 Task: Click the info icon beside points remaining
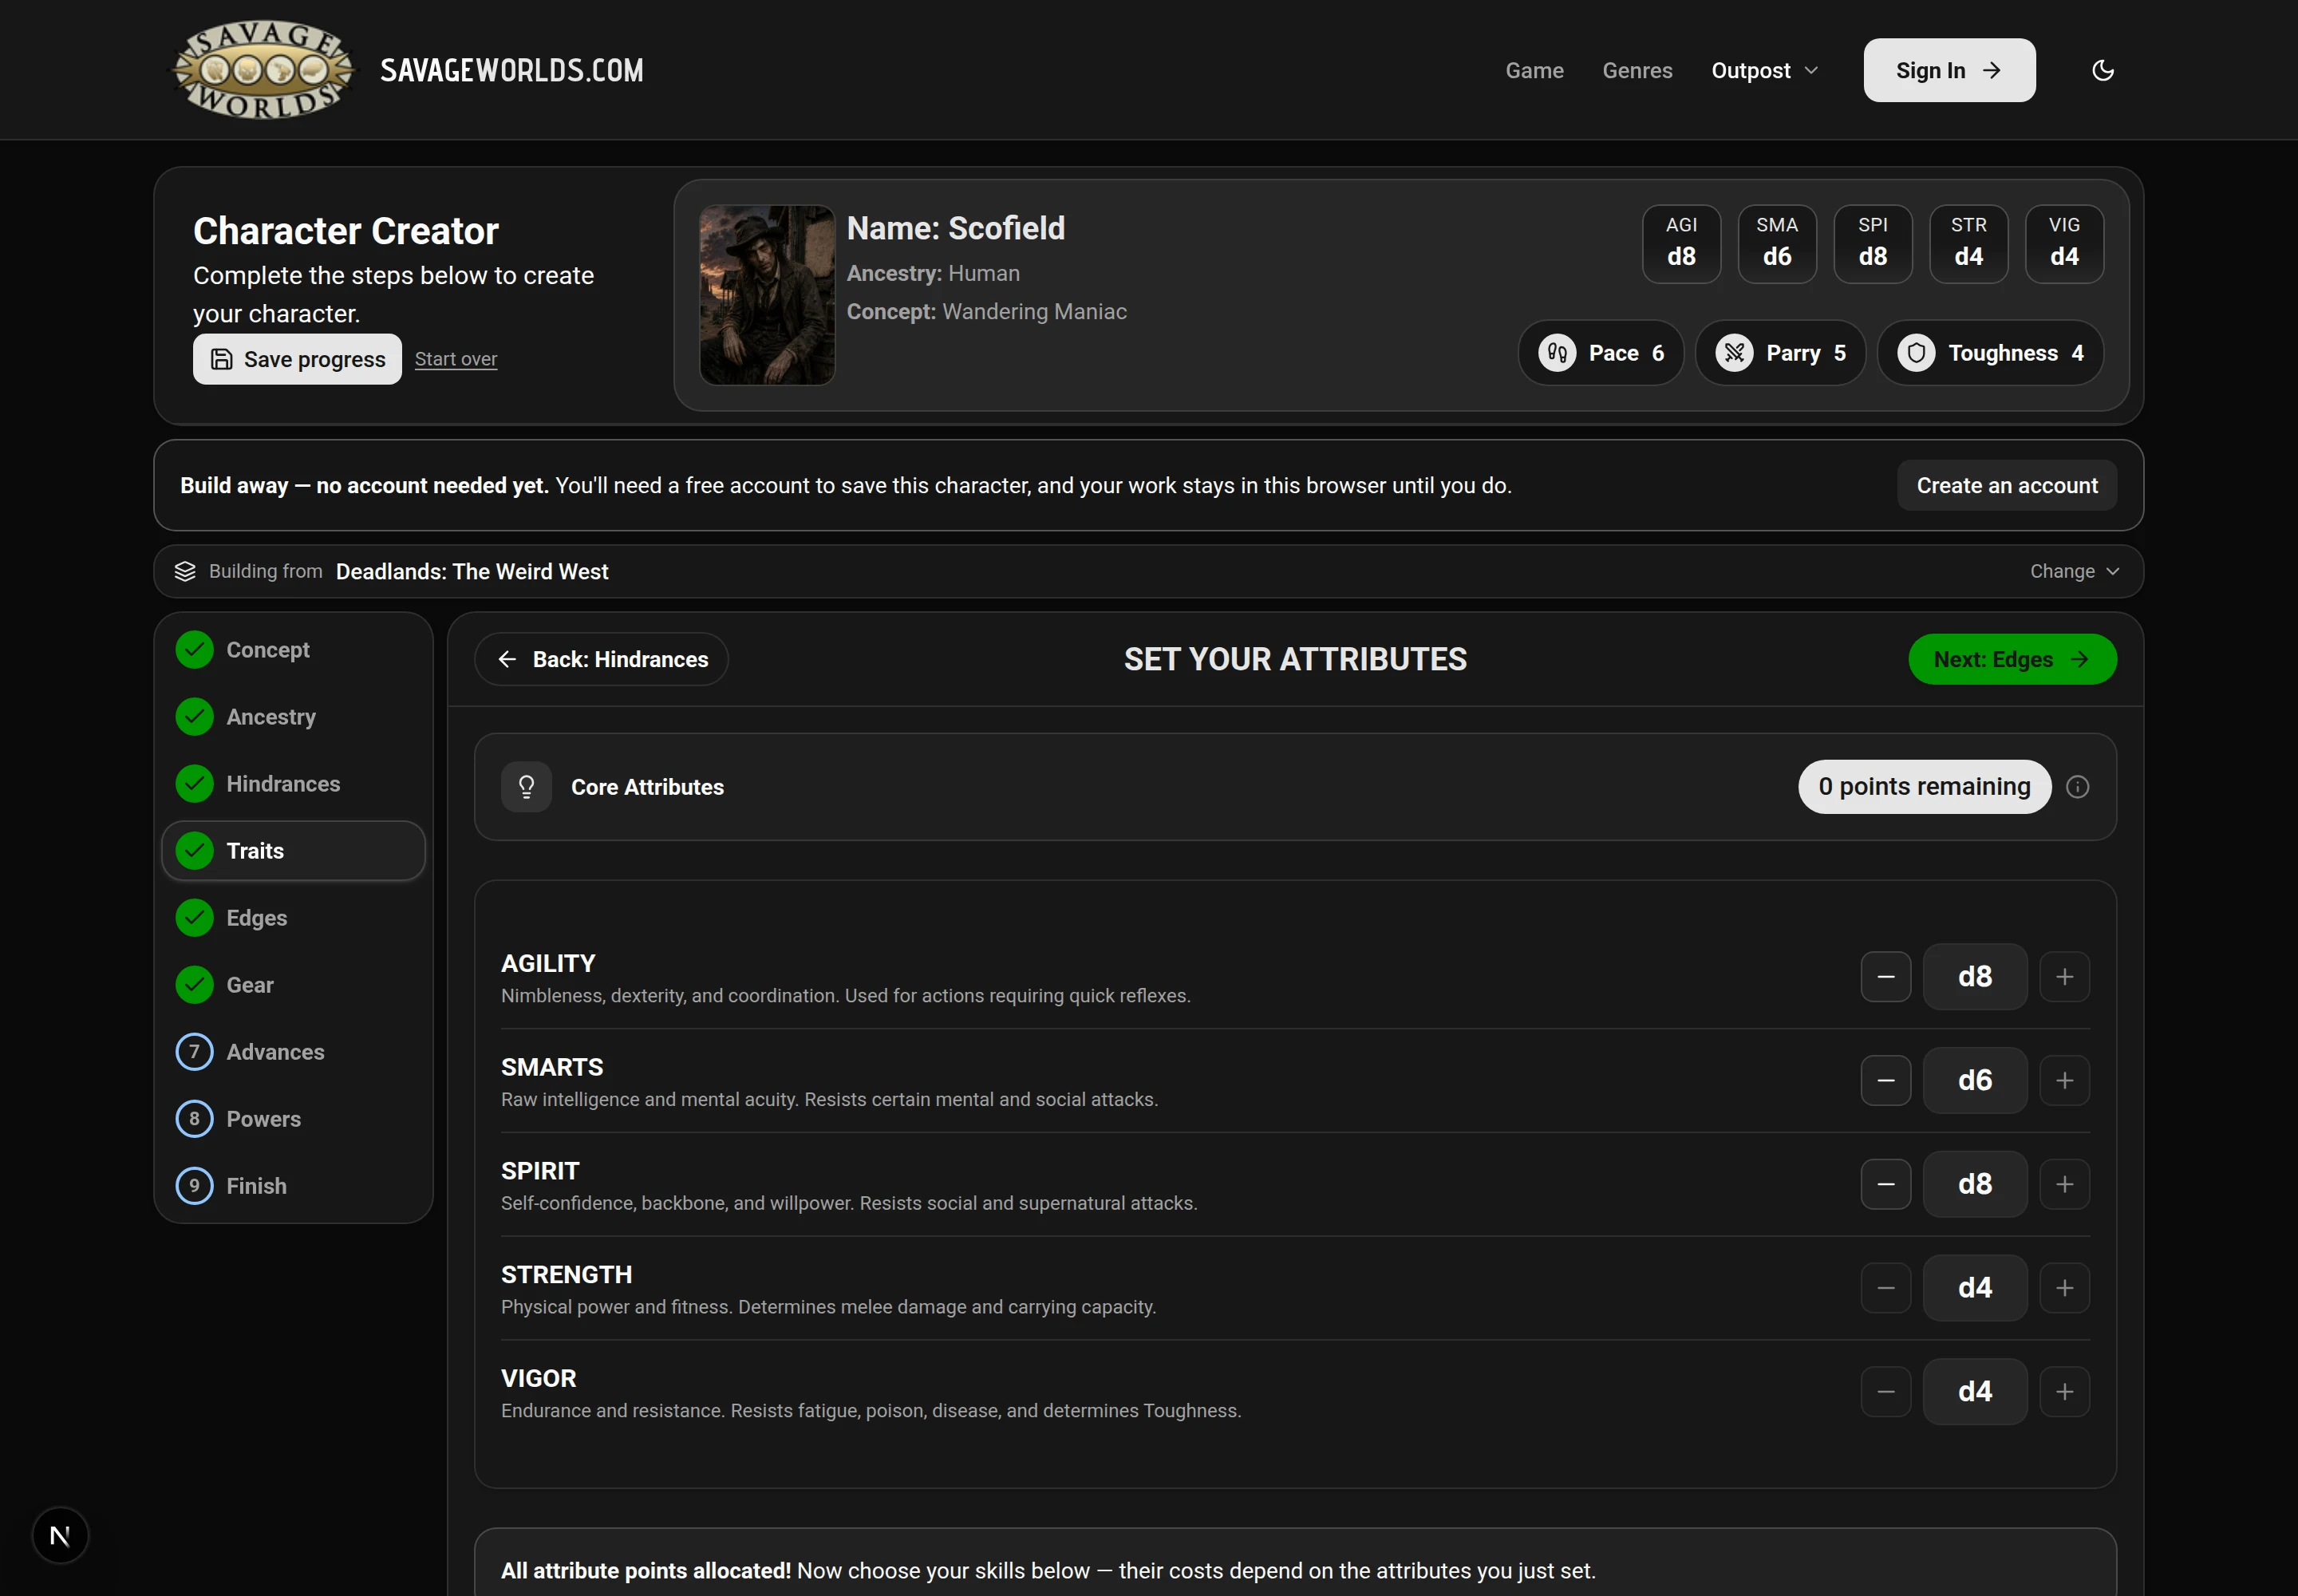pos(2077,787)
